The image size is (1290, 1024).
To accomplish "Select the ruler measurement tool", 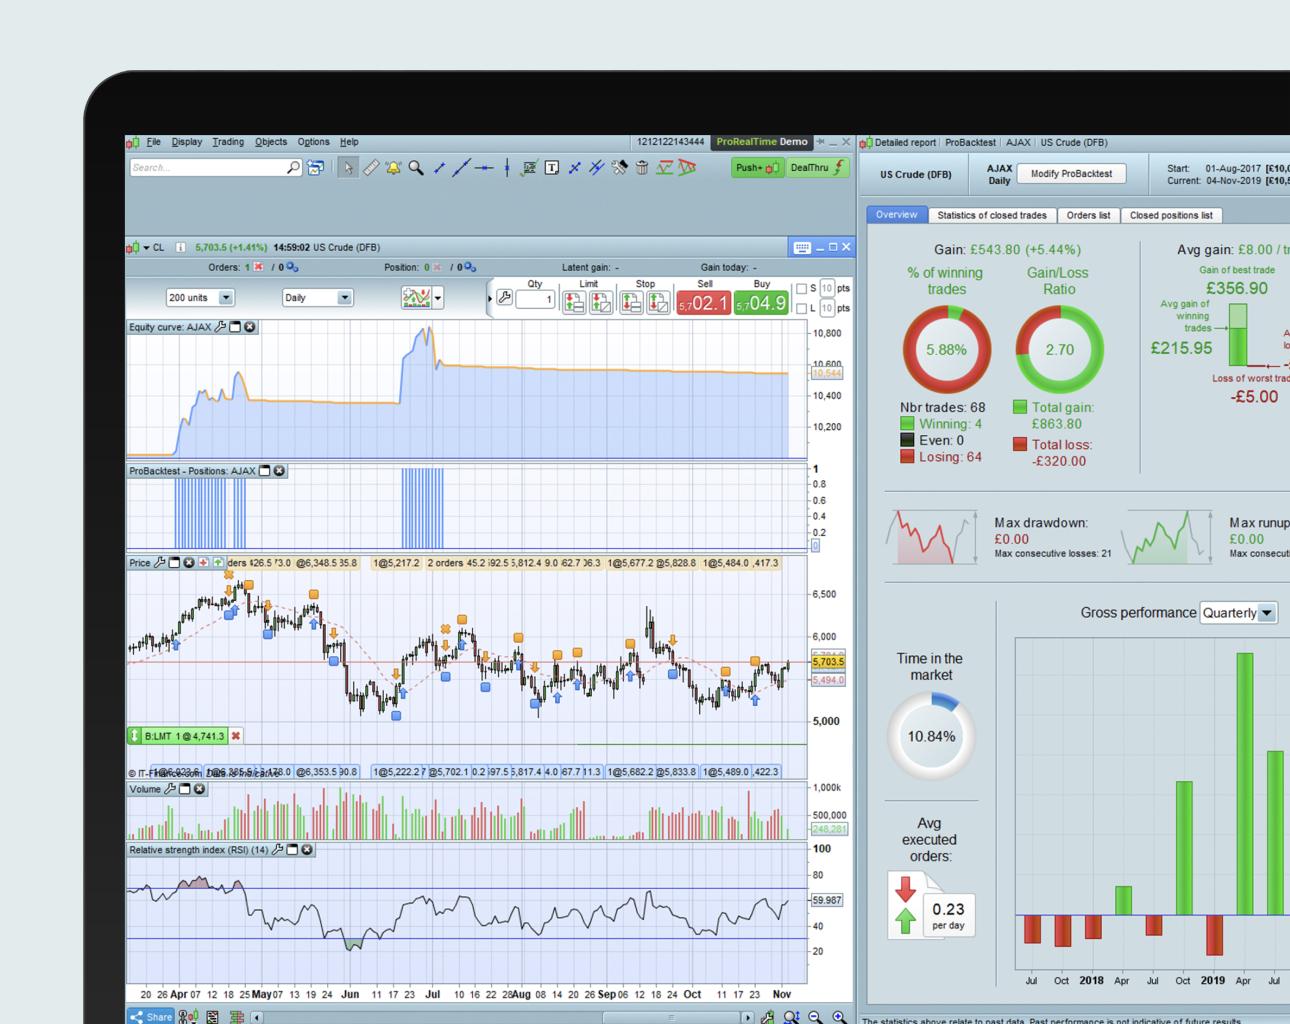I will click(x=370, y=168).
